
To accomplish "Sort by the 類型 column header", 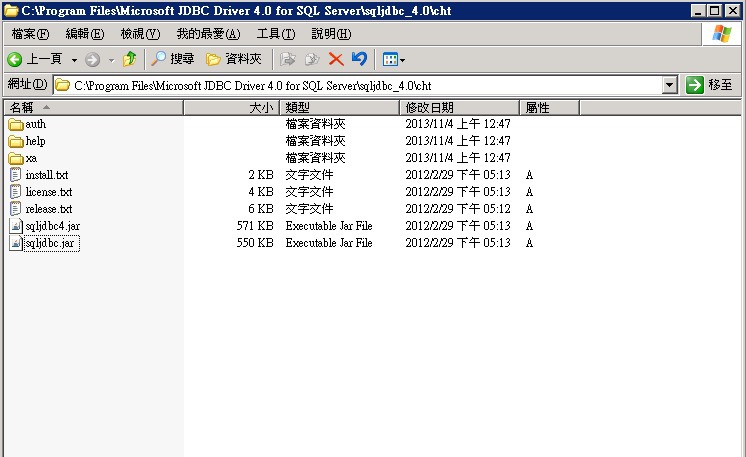I will 339,108.
